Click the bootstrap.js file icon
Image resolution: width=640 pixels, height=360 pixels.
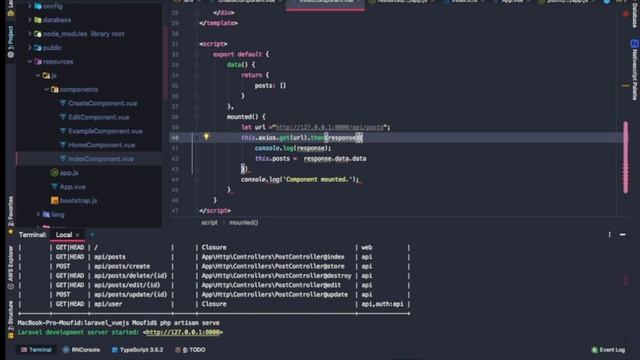pos(54,200)
